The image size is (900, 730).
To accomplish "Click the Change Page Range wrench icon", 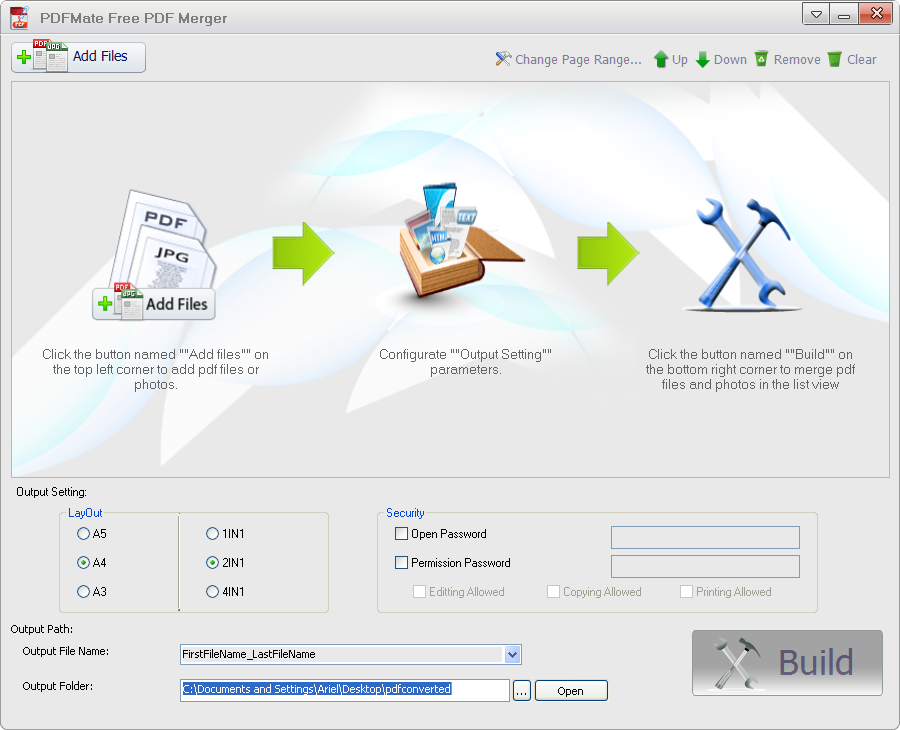I will click(501, 59).
